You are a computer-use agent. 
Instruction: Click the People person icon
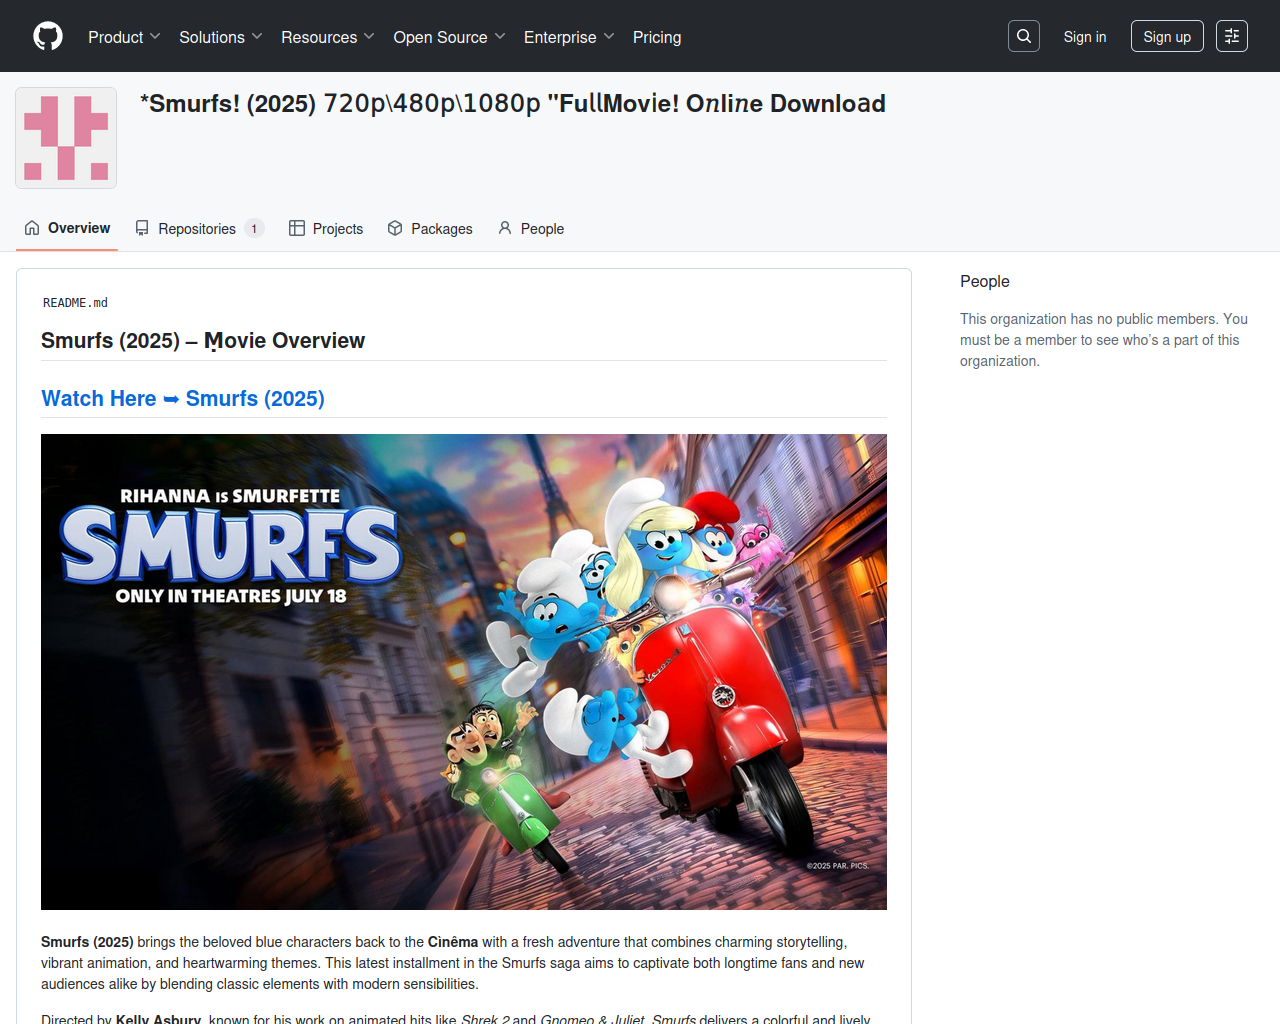pyautogui.click(x=505, y=228)
